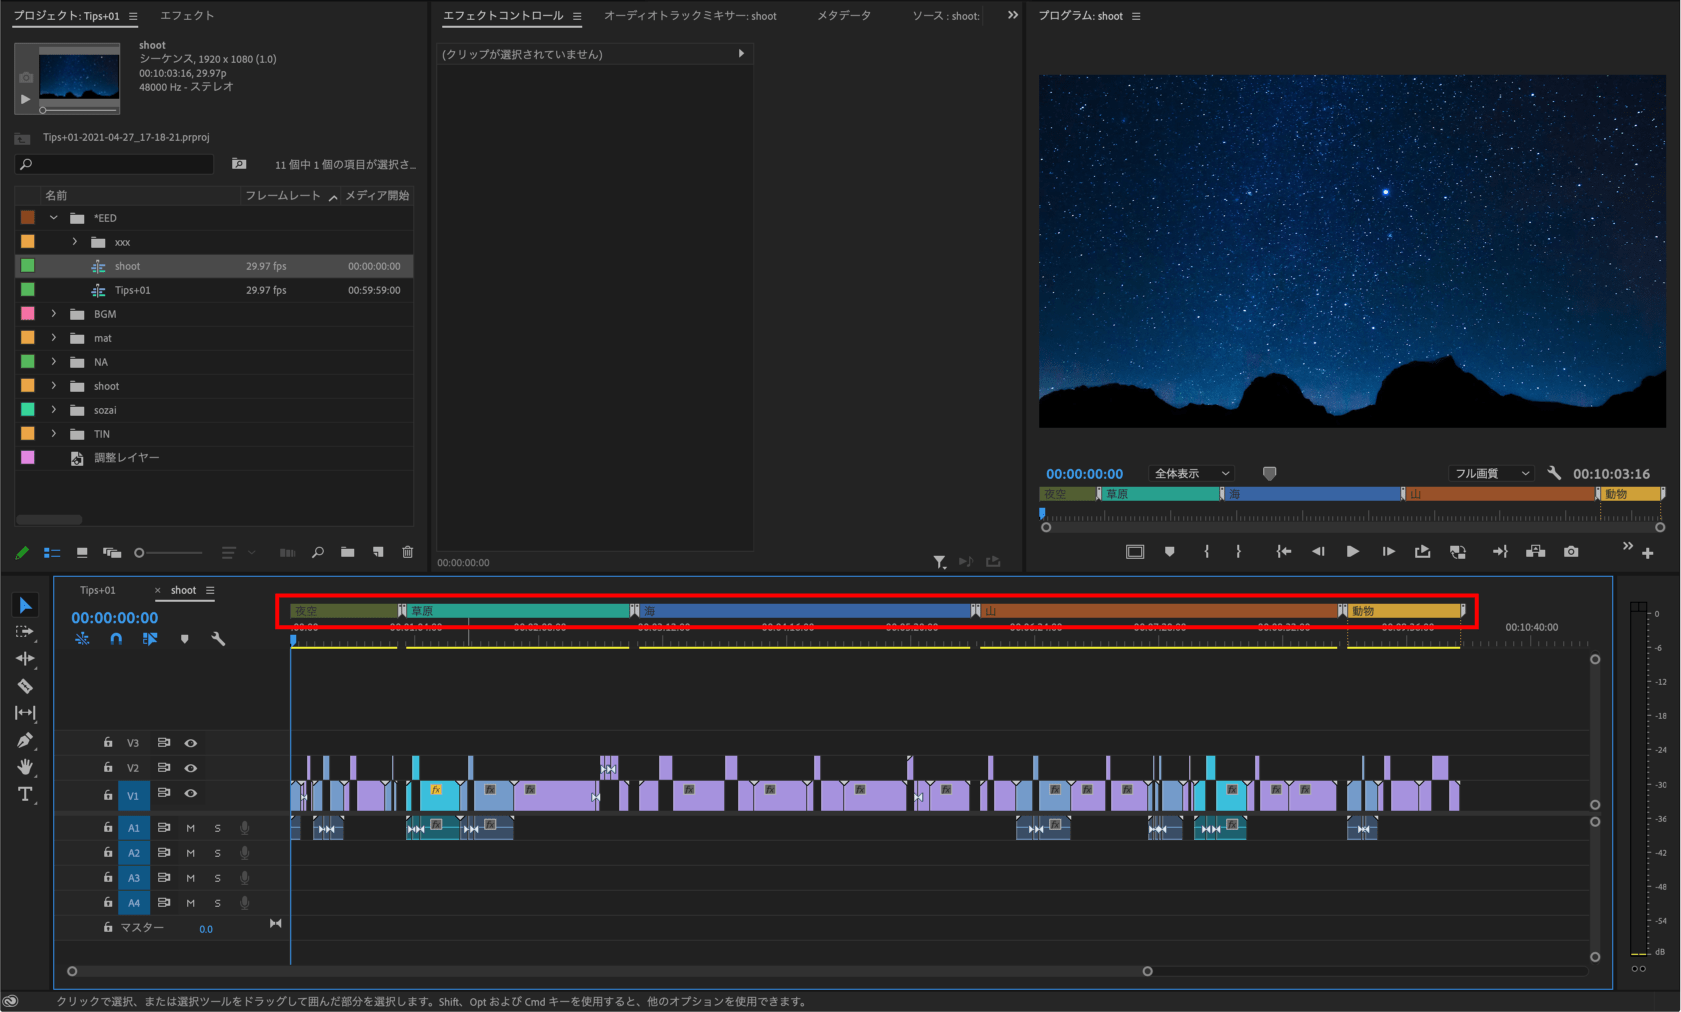Expand the mat bin

click(x=54, y=338)
